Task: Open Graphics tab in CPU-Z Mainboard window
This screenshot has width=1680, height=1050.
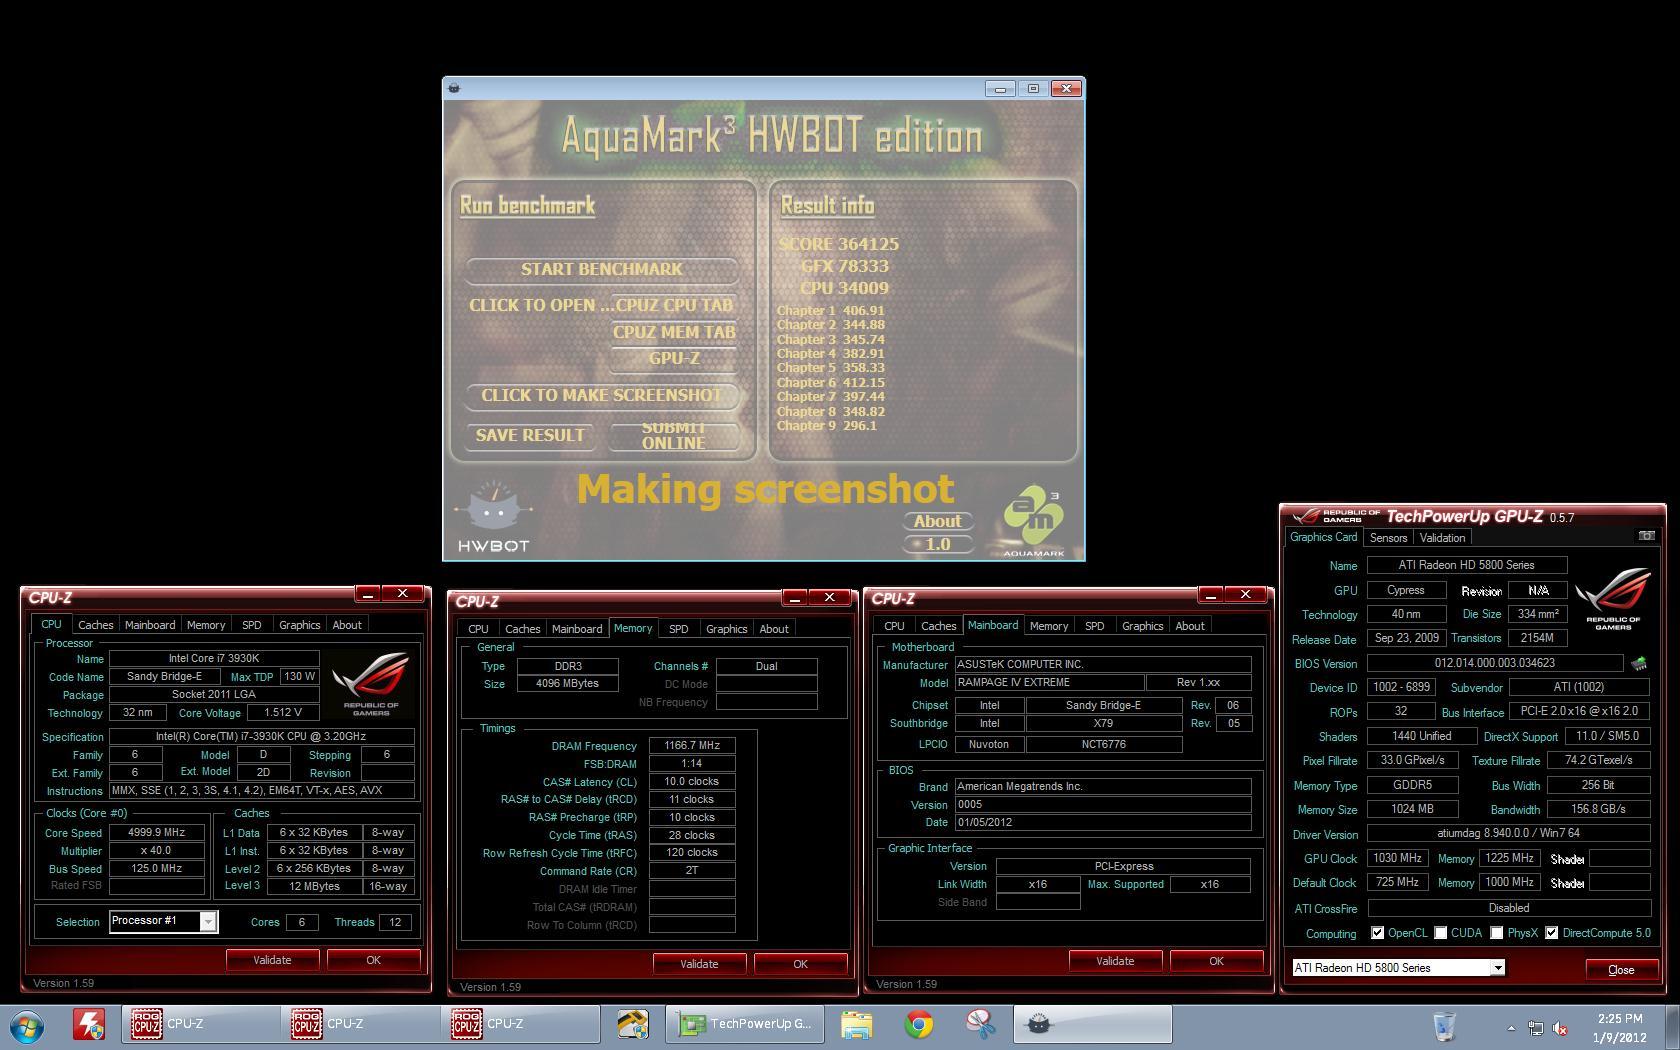Action: 1142,626
